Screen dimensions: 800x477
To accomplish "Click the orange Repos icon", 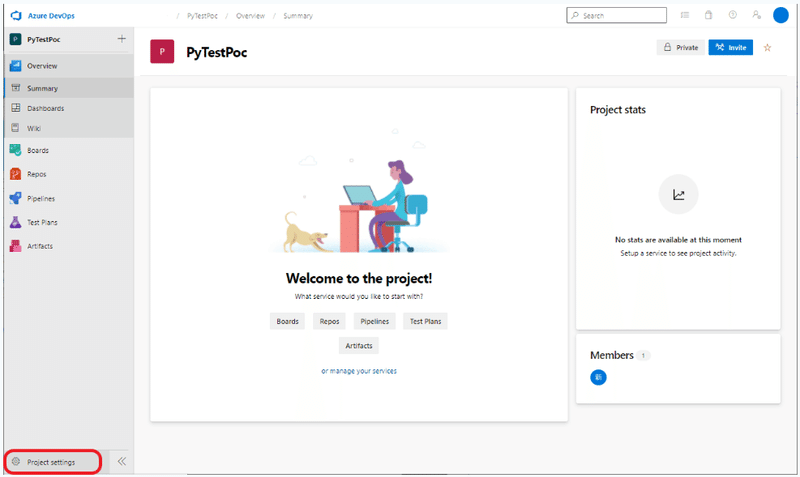I will (x=15, y=174).
